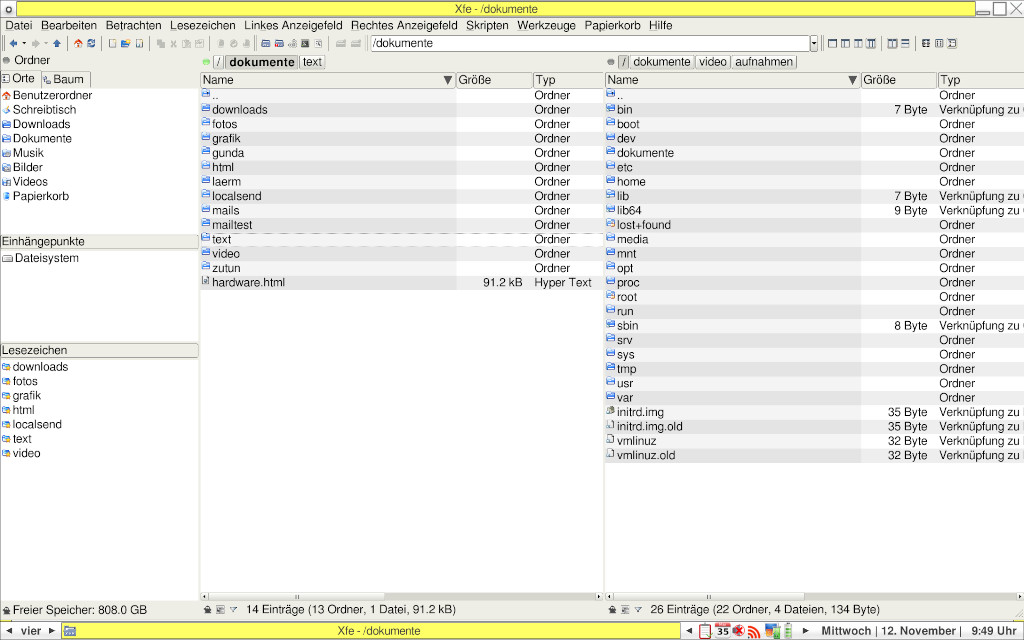
Task: Navigate up one directory level
Action: (57, 43)
